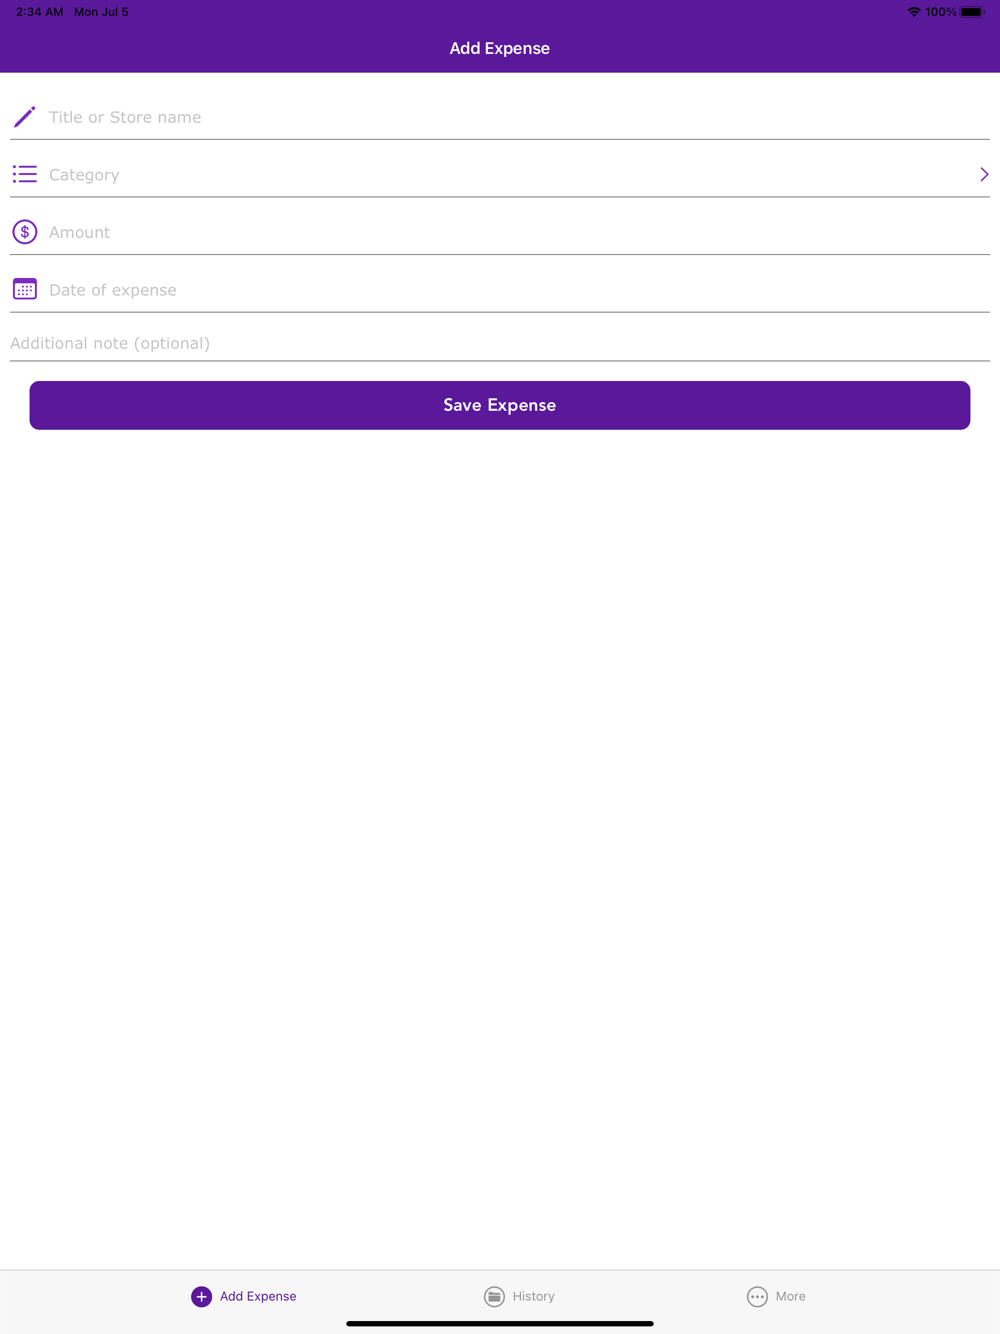Focus the Additional note optional field
This screenshot has width=1000, height=1334.
pos(500,343)
